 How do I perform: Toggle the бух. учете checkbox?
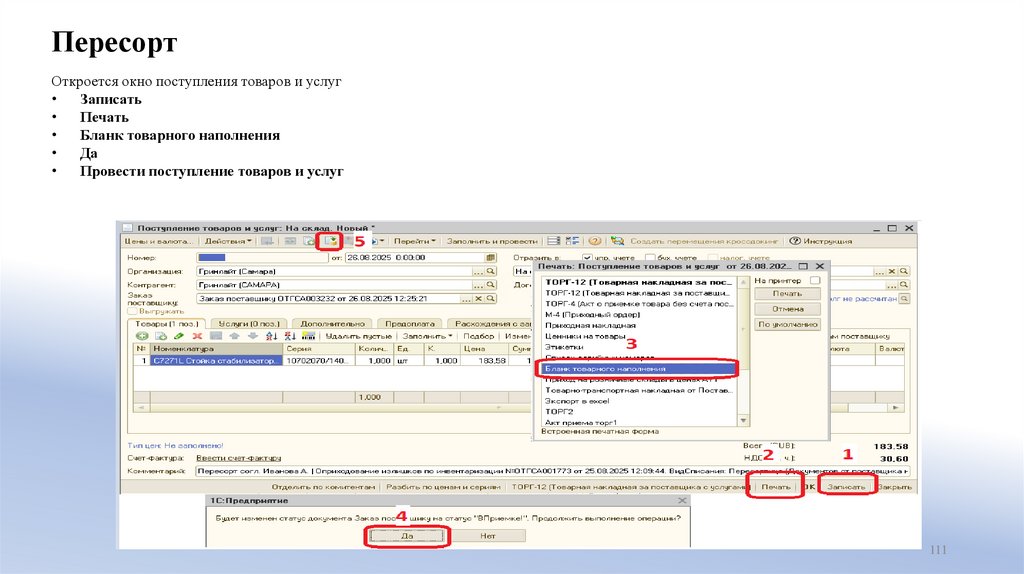tap(650, 258)
